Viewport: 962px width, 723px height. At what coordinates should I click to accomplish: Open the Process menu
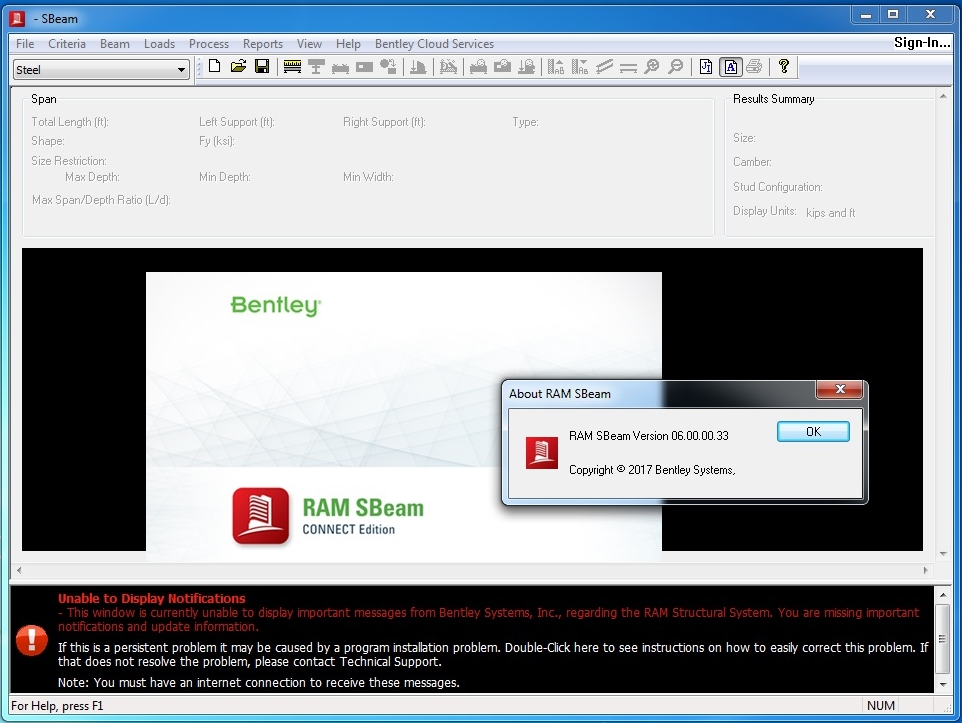pyautogui.click(x=209, y=44)
